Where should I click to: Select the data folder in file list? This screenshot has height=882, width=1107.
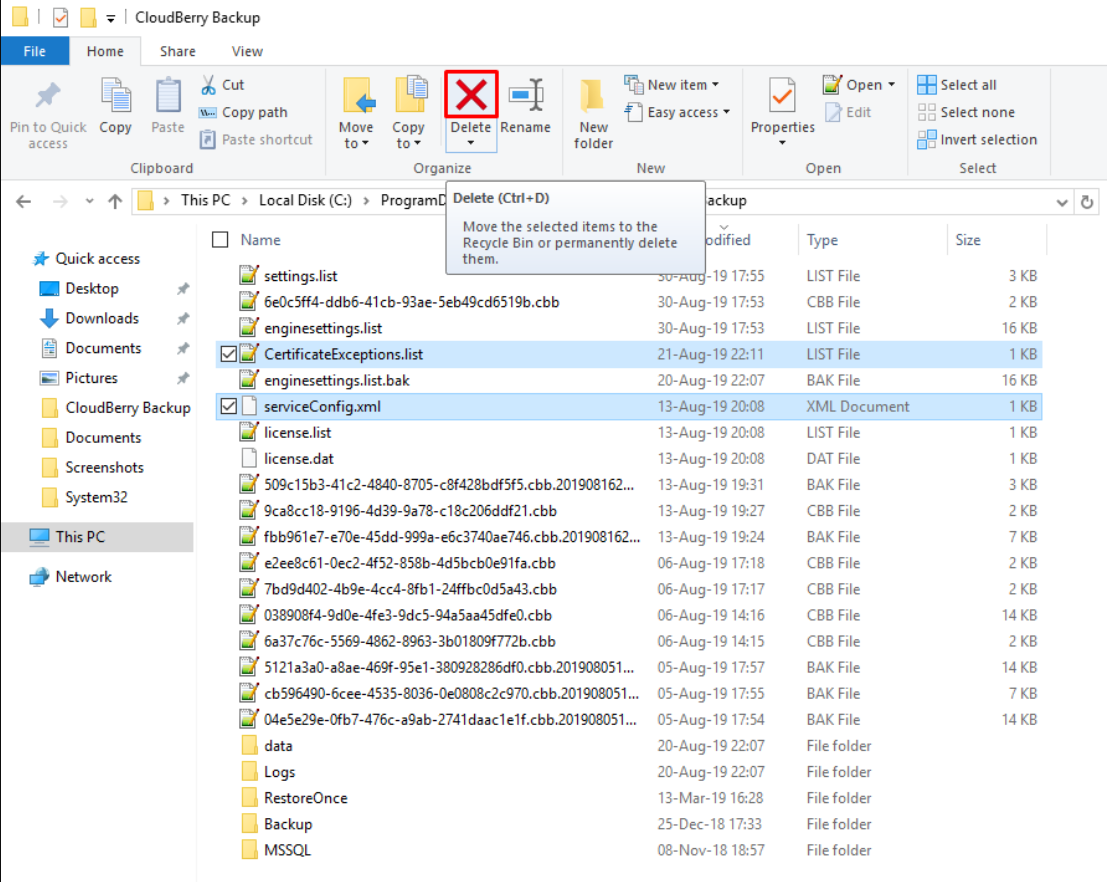(x=278, y=746)
